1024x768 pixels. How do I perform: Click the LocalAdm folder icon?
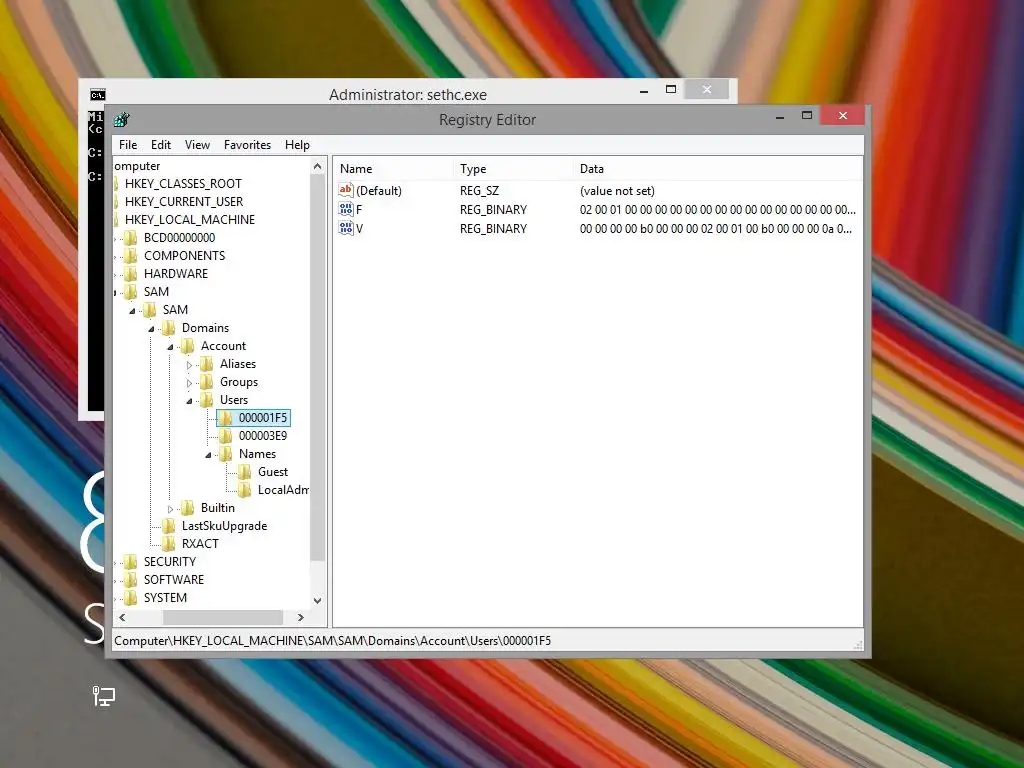tap(244, 489)
